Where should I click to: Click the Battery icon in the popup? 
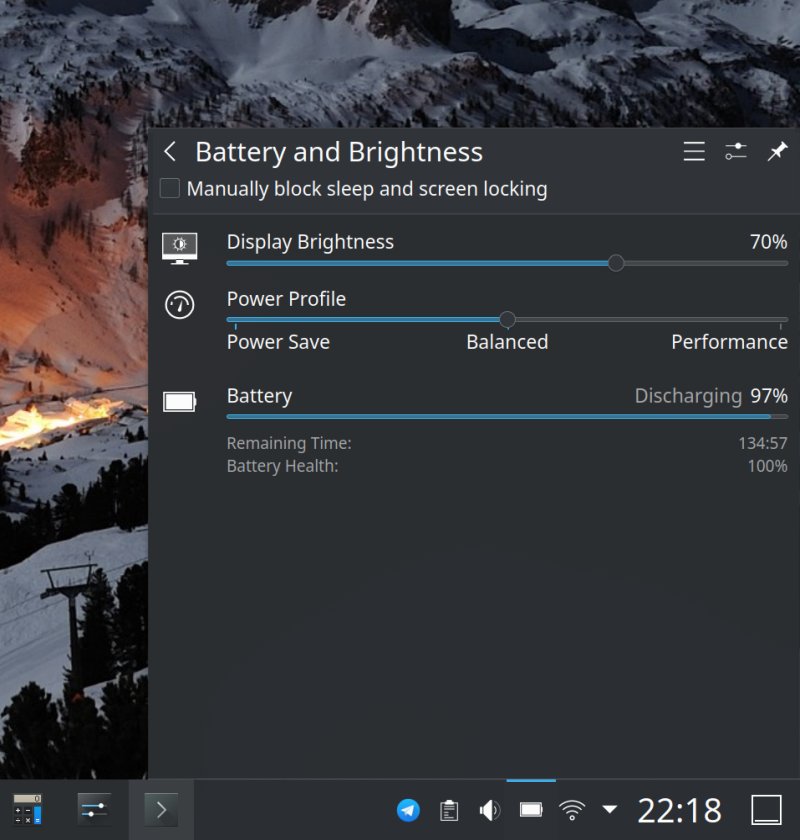point(180,401)
